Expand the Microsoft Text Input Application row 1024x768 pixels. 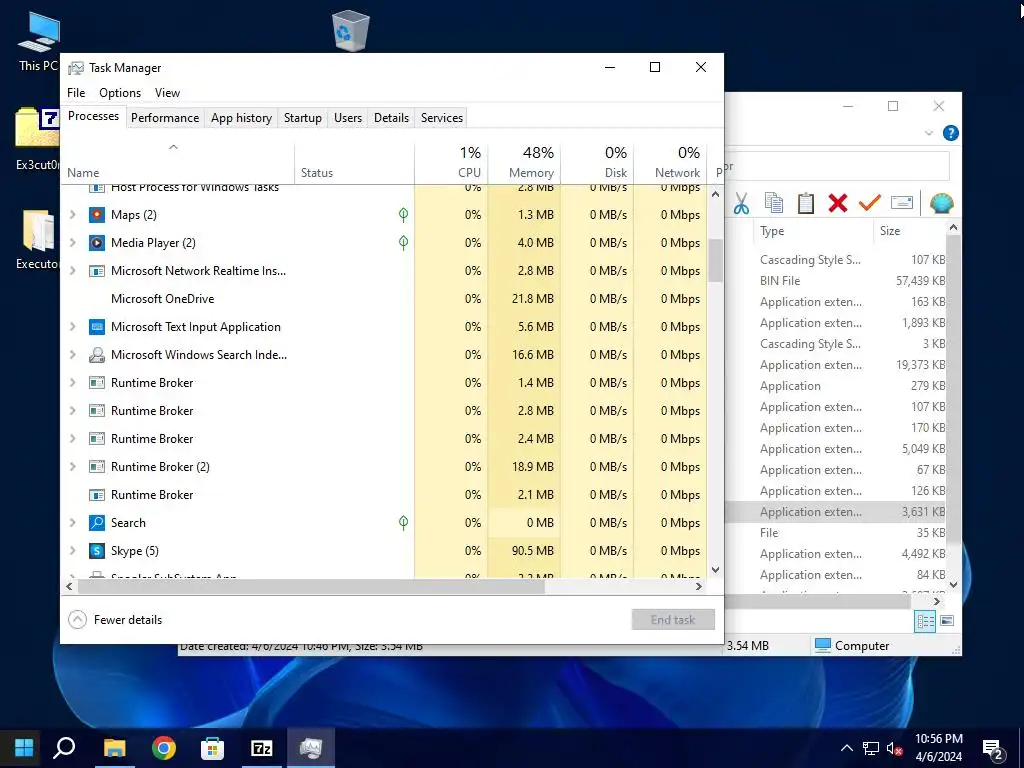click(x=73, y=327)
